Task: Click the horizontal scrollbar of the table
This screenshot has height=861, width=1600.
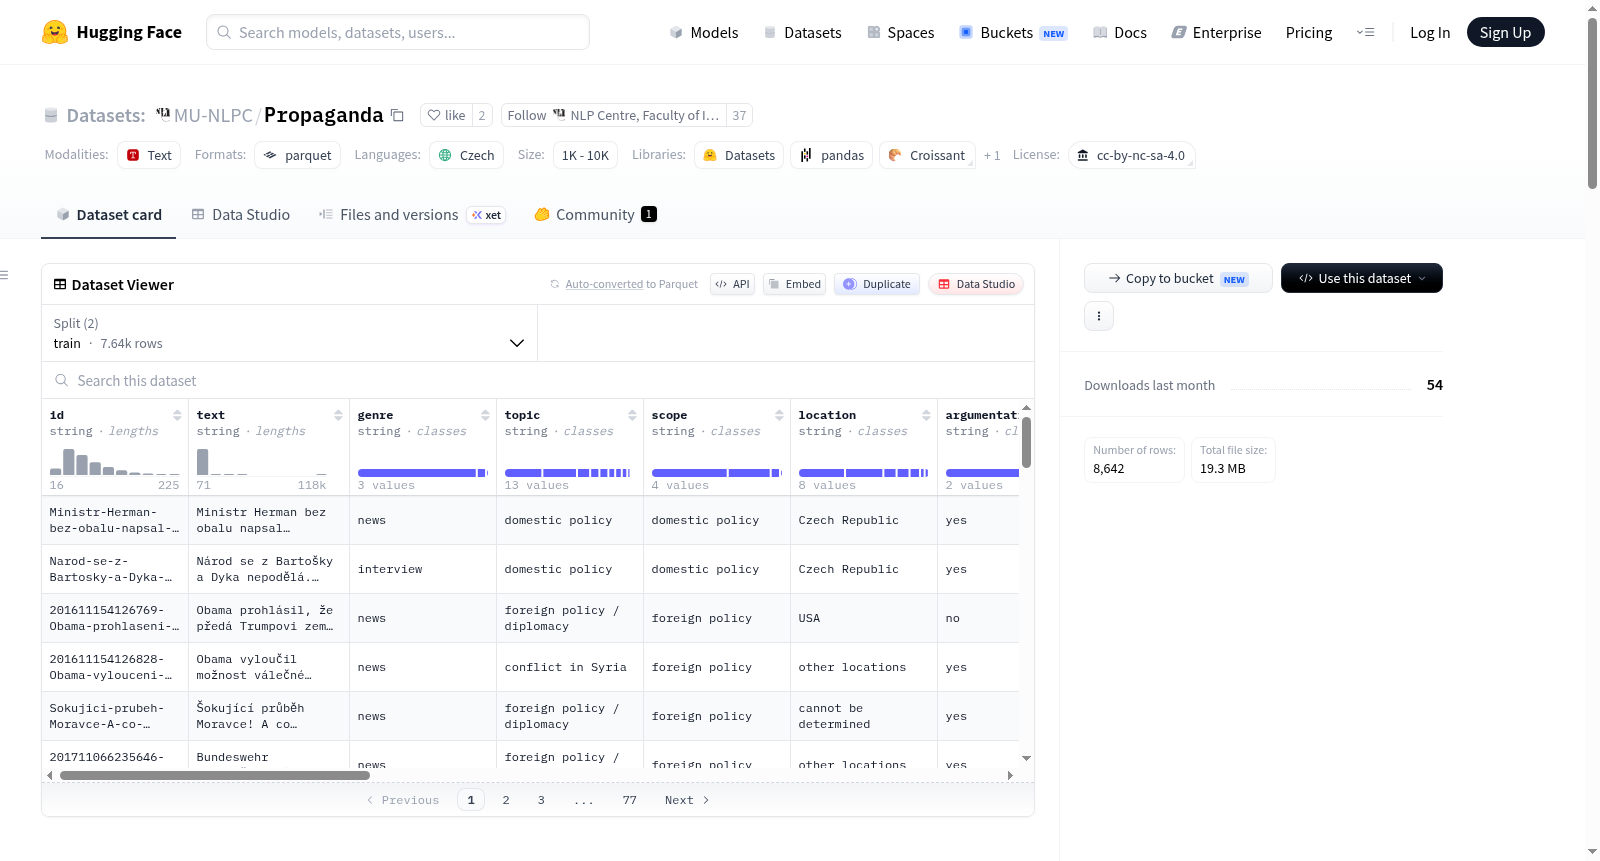Action: coord(214,775)
